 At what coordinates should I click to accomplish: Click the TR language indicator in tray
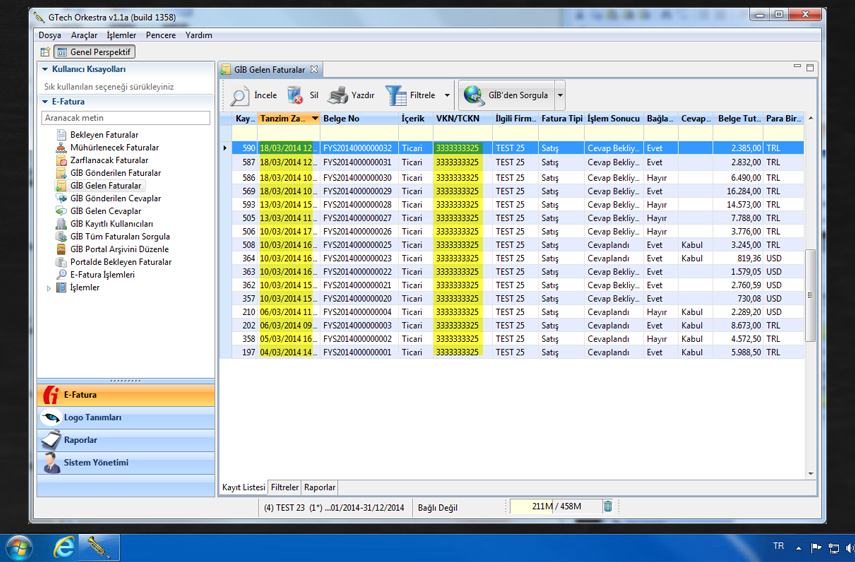click(x=778, y=546)
